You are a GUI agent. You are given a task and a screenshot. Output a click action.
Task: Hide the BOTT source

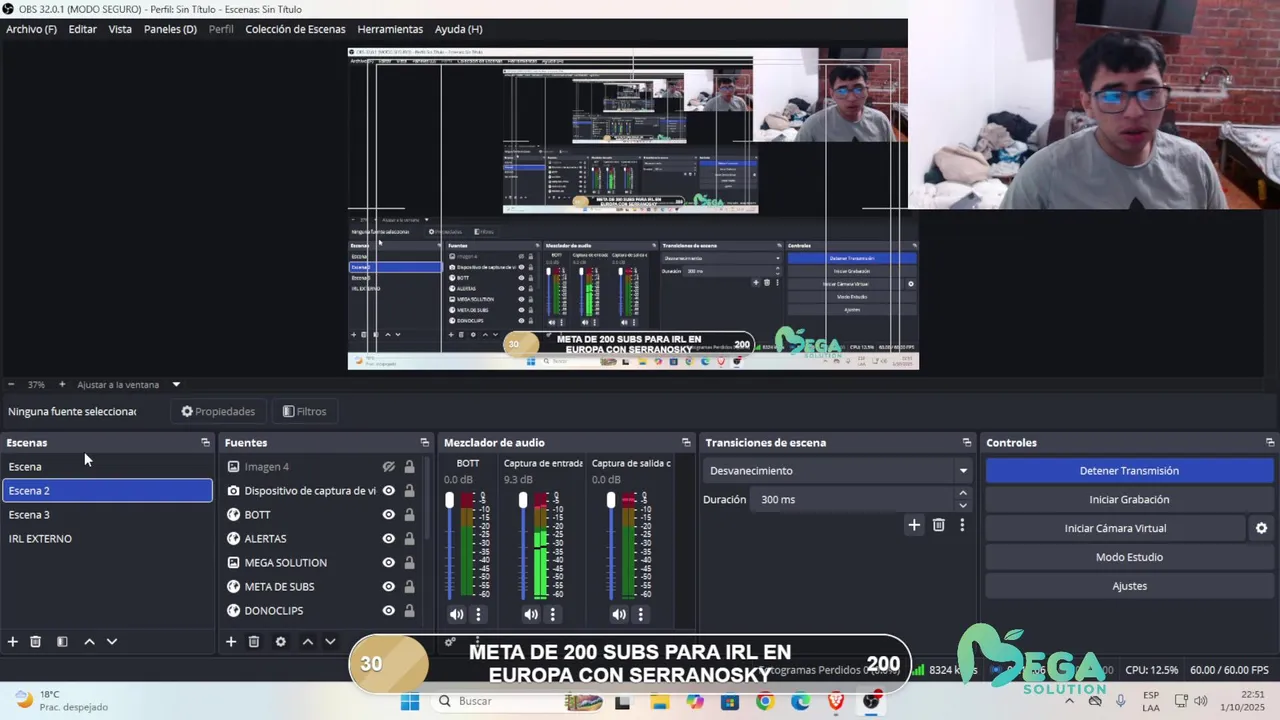tap(389, 515)
